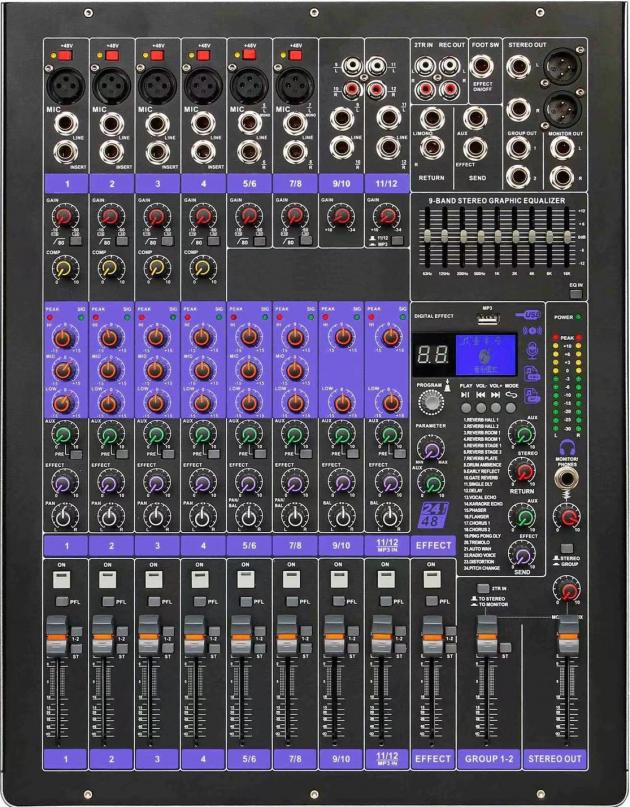Click the blue MP3 LCD screen
This screenshot has width=630, height=807.
[x=486, y=355]
